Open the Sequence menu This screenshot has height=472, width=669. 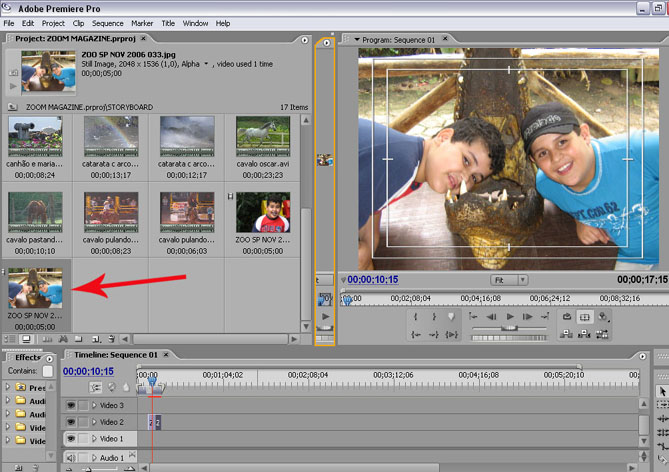(107, 23)
